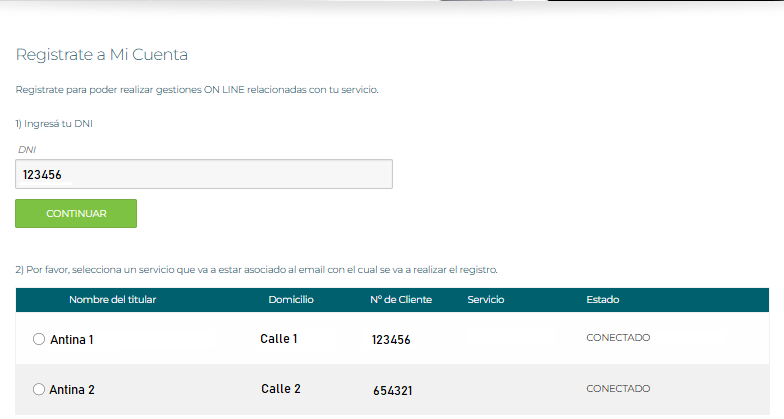Click the 'Calle 2' address cell

coord(281,389)
